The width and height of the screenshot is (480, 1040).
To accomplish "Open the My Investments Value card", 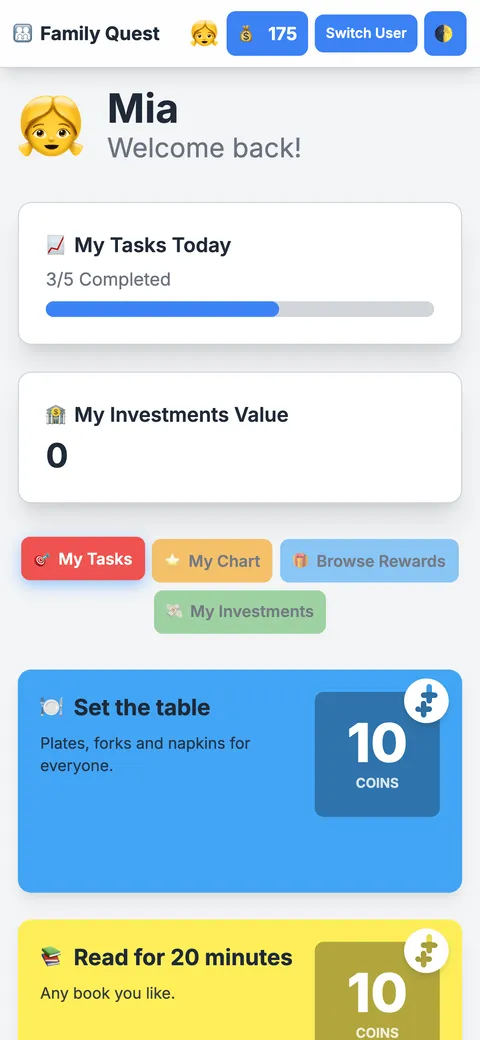I will (240, 437).
